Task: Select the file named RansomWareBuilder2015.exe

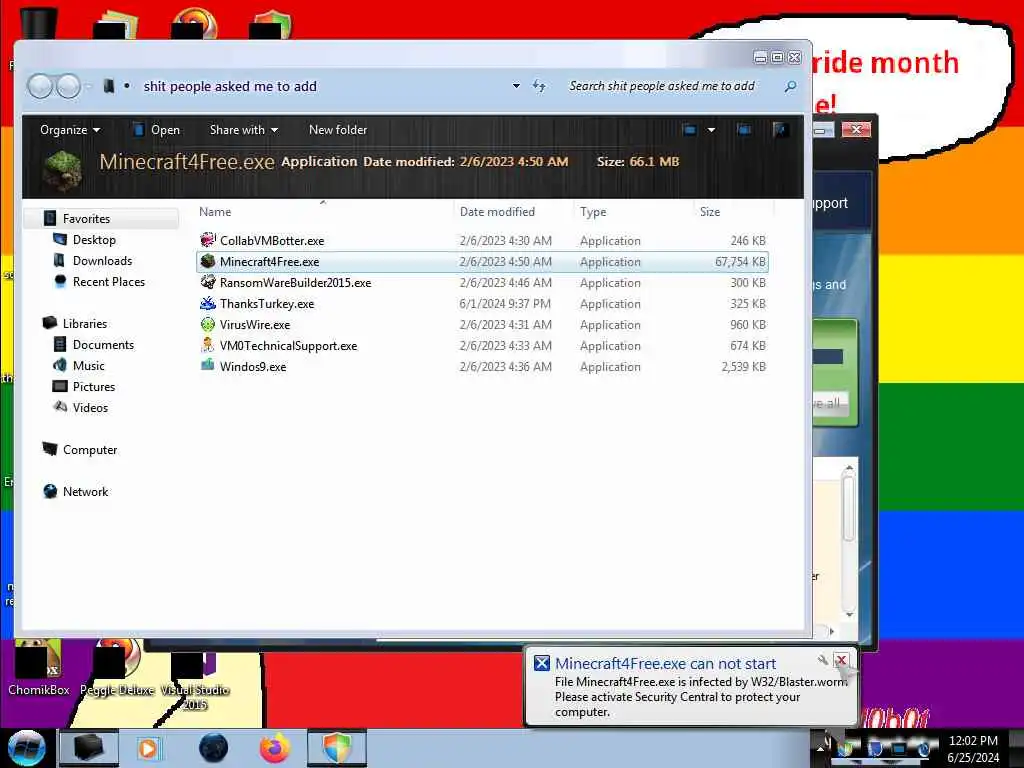Action: (x=295, y=283)
